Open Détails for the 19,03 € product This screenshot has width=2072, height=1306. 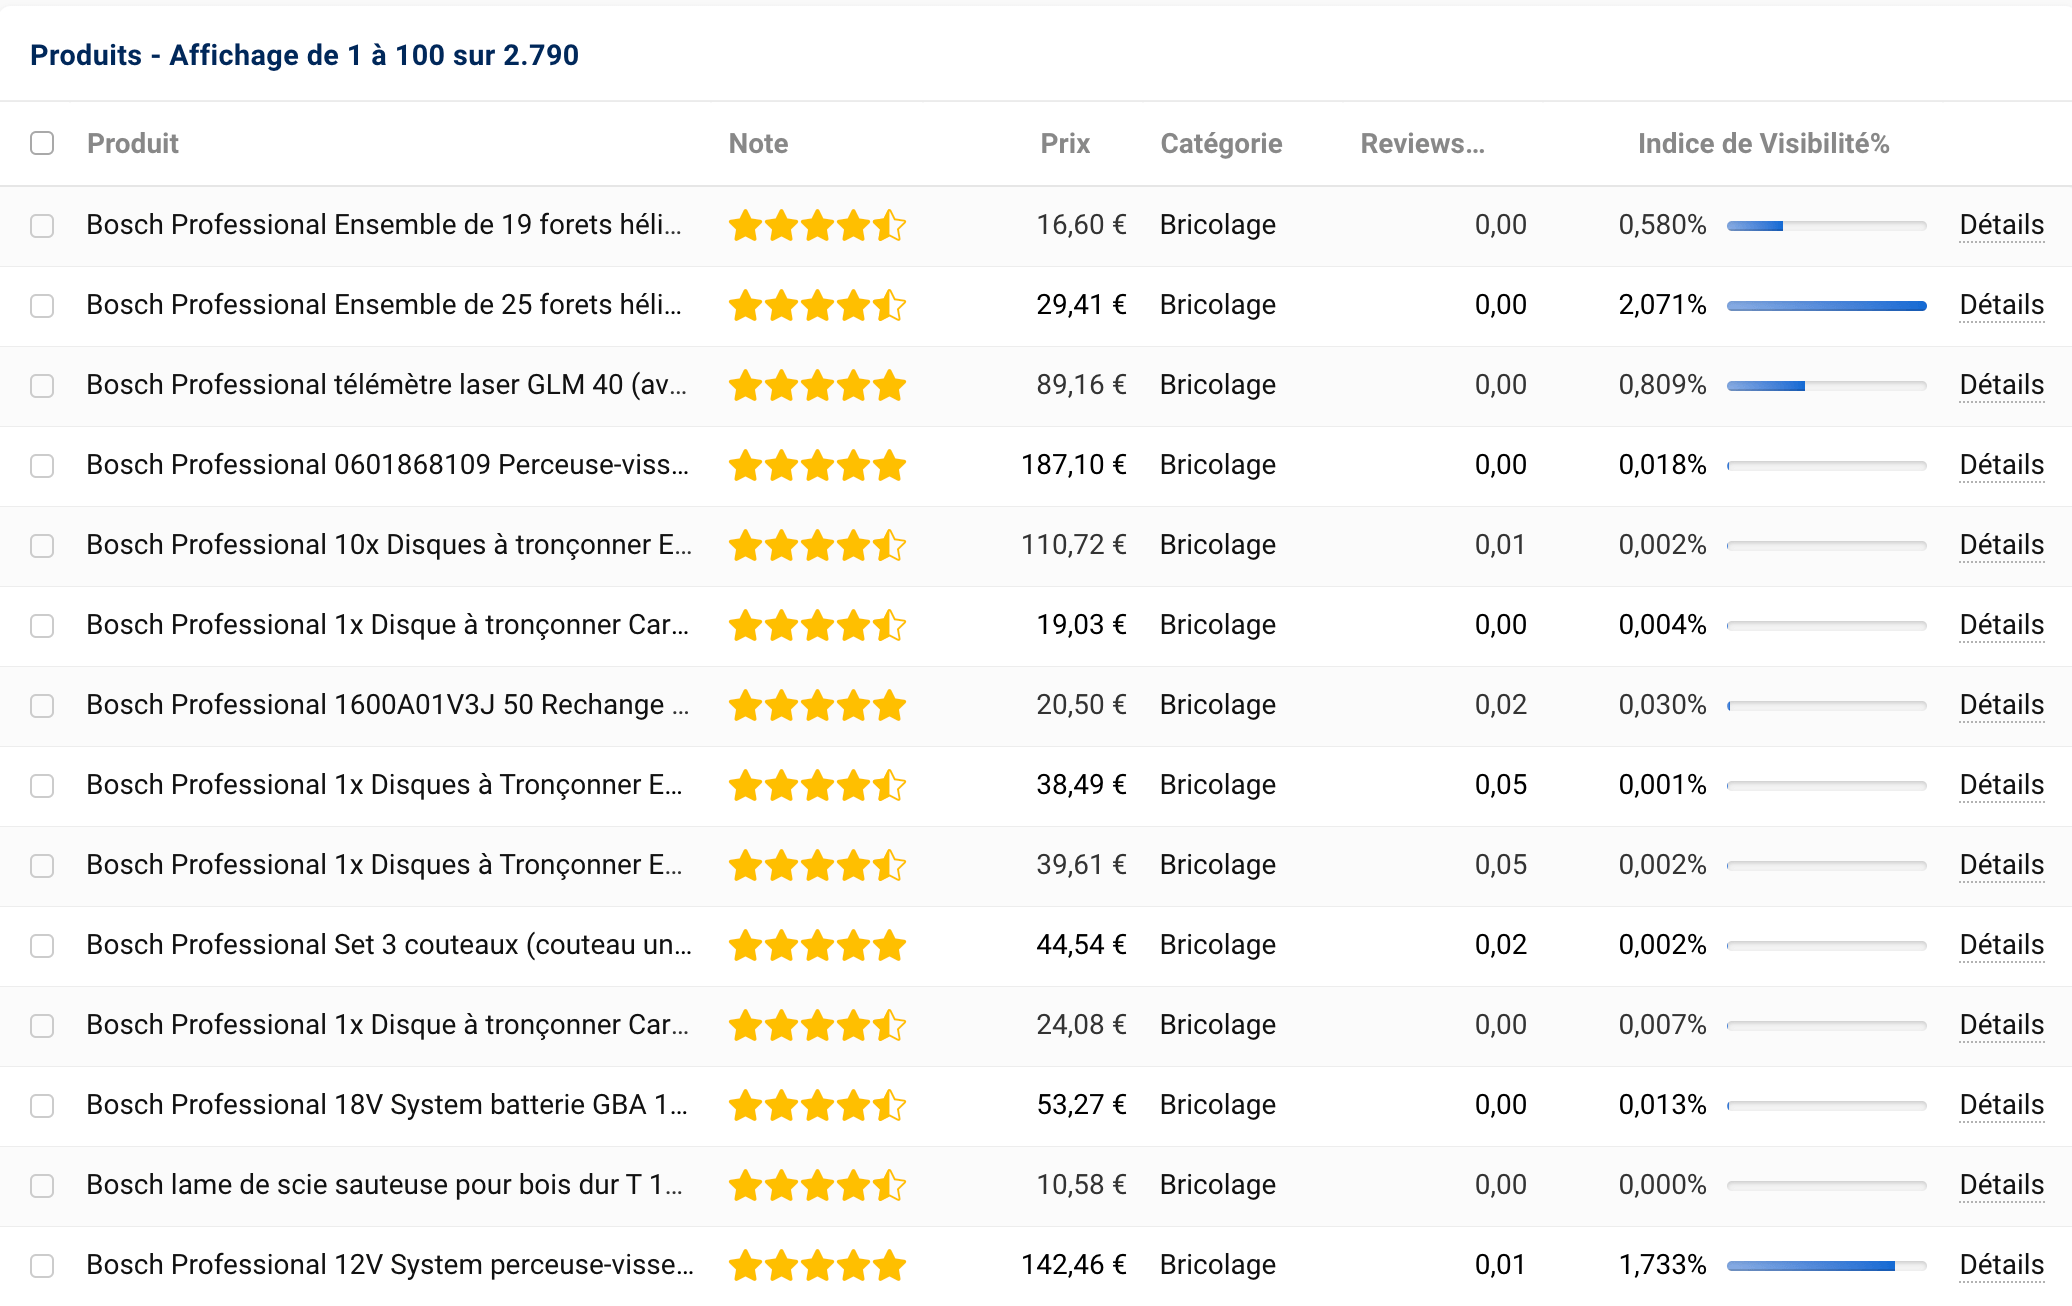point(2001,625)
